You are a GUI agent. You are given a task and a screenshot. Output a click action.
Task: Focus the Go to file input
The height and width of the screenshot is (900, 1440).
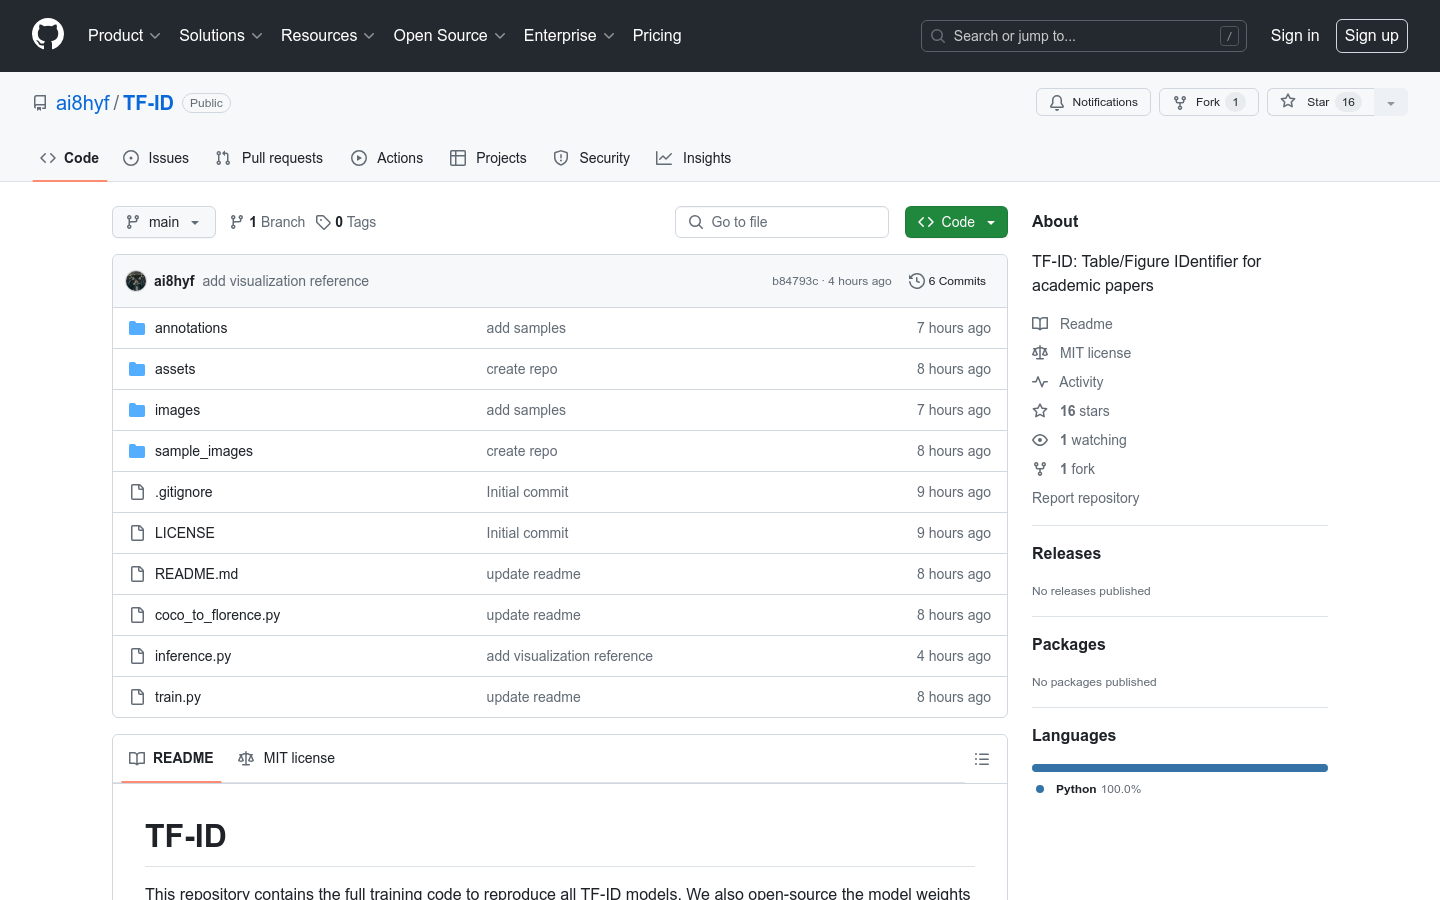click(782, 222)
